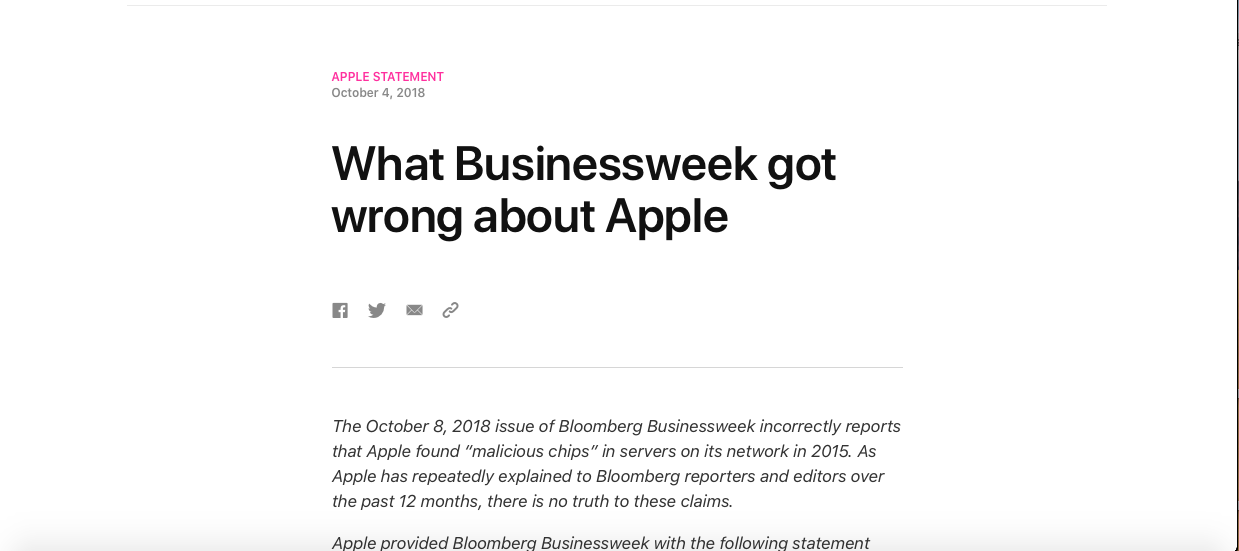Viewport: 1239px width, 551px height.
Task: Click the word "Businessweek" in the headline
Action: [605, 164]
